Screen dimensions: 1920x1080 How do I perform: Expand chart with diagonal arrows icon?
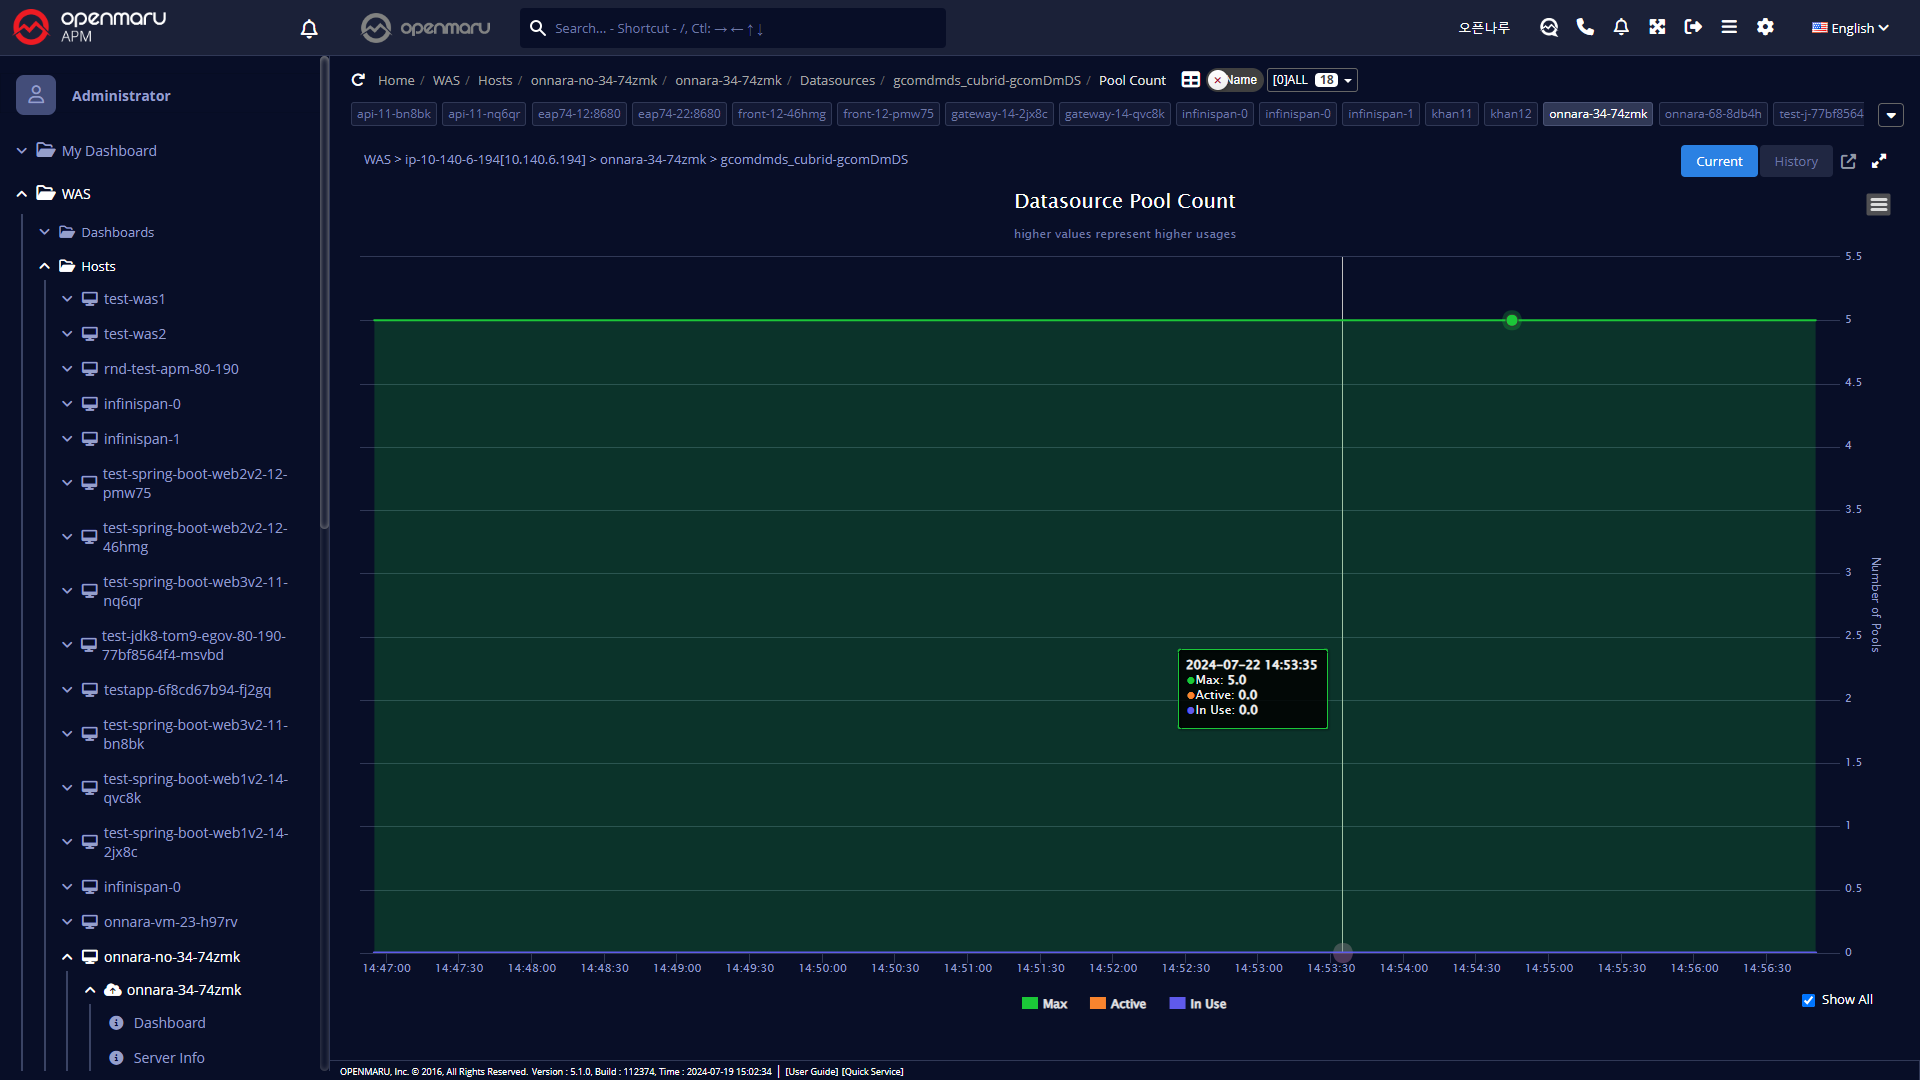coord(1879,161)
